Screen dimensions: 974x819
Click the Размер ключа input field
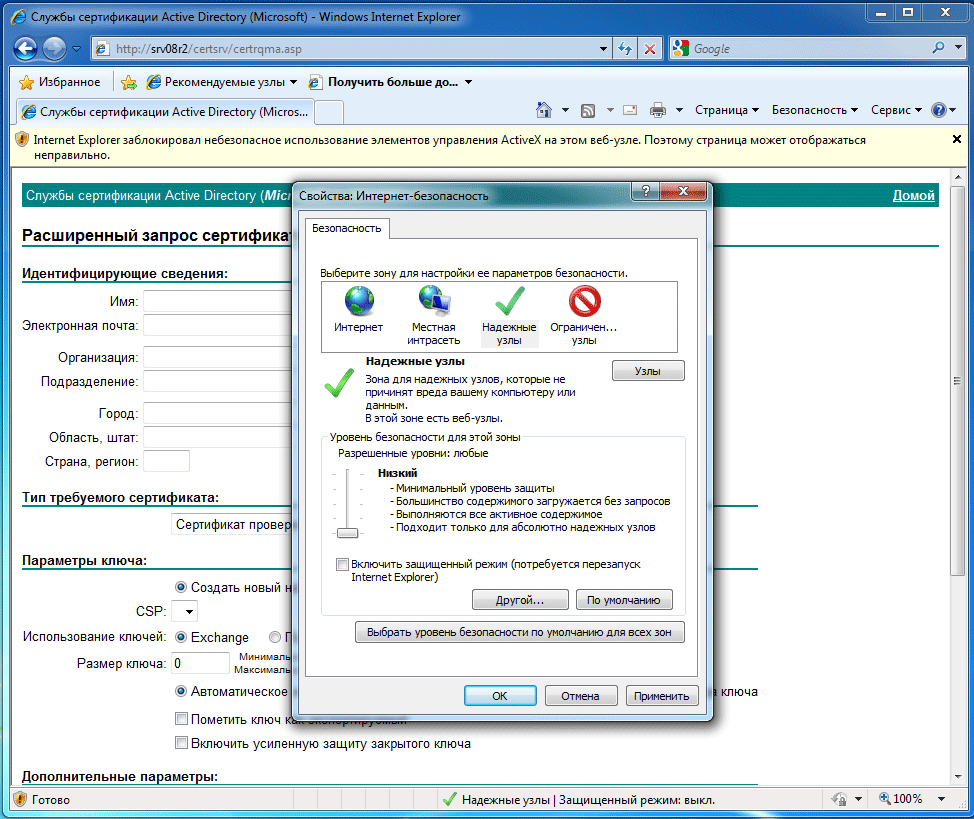[x=200, y=663]
